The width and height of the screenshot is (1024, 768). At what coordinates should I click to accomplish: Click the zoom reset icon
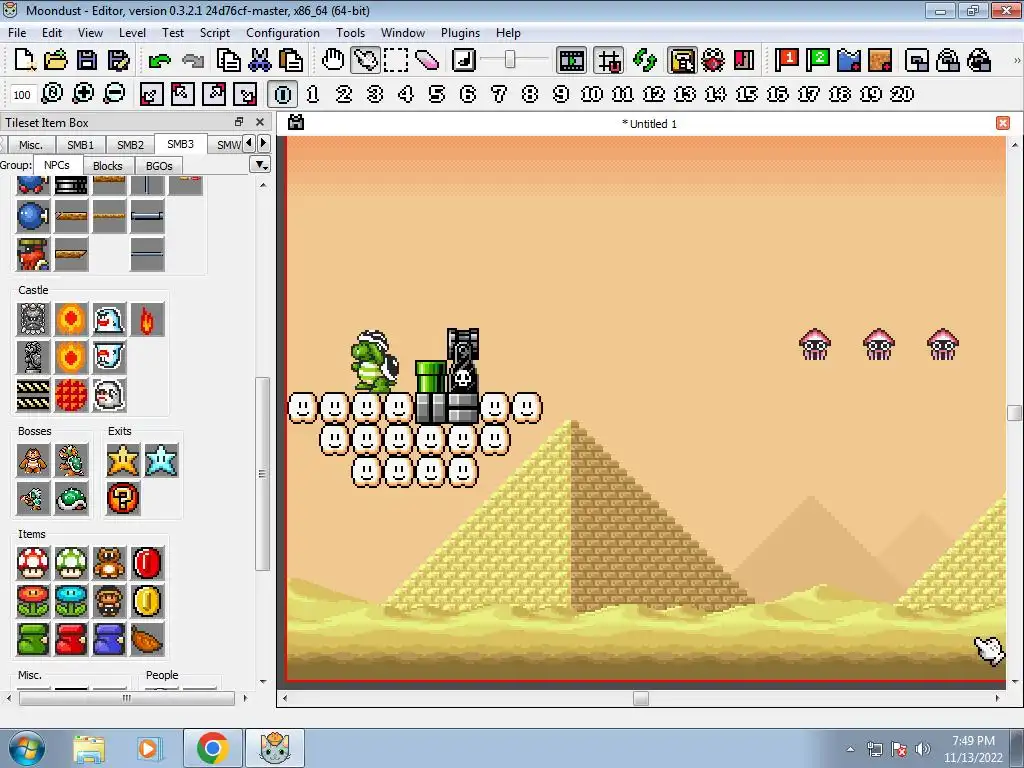[52, 94]
